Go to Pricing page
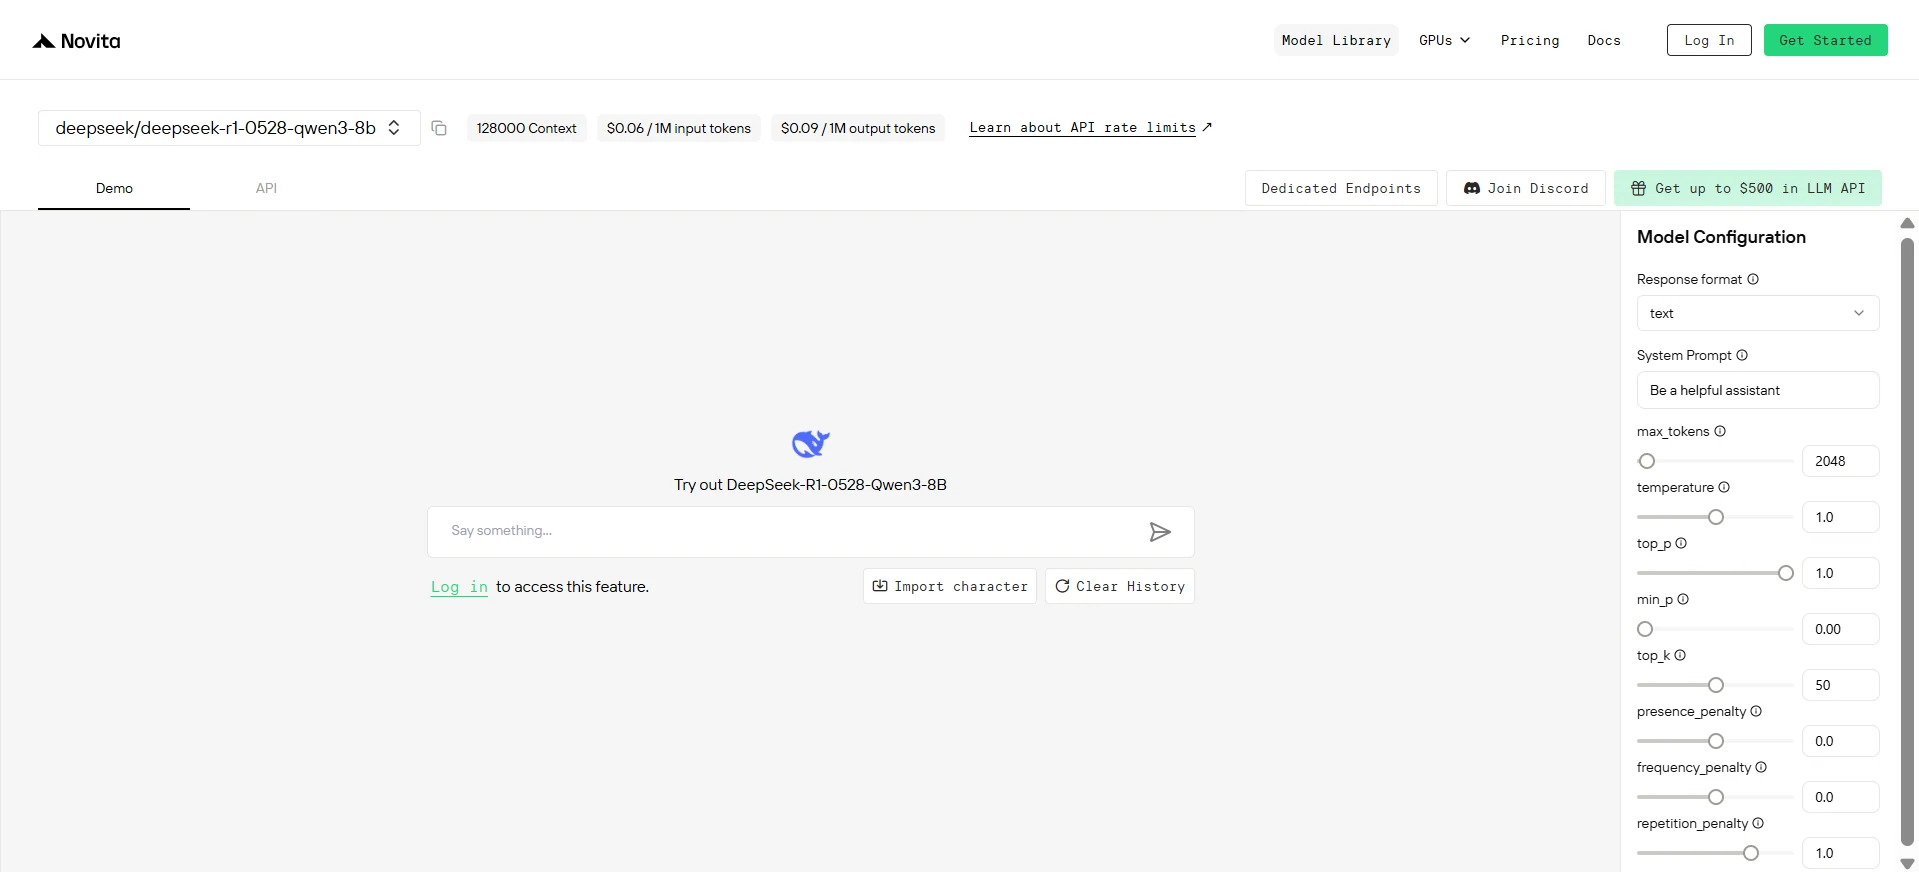Image resolution: width=1919 pixels, height=872 pixels. (x=1529, y=40)
